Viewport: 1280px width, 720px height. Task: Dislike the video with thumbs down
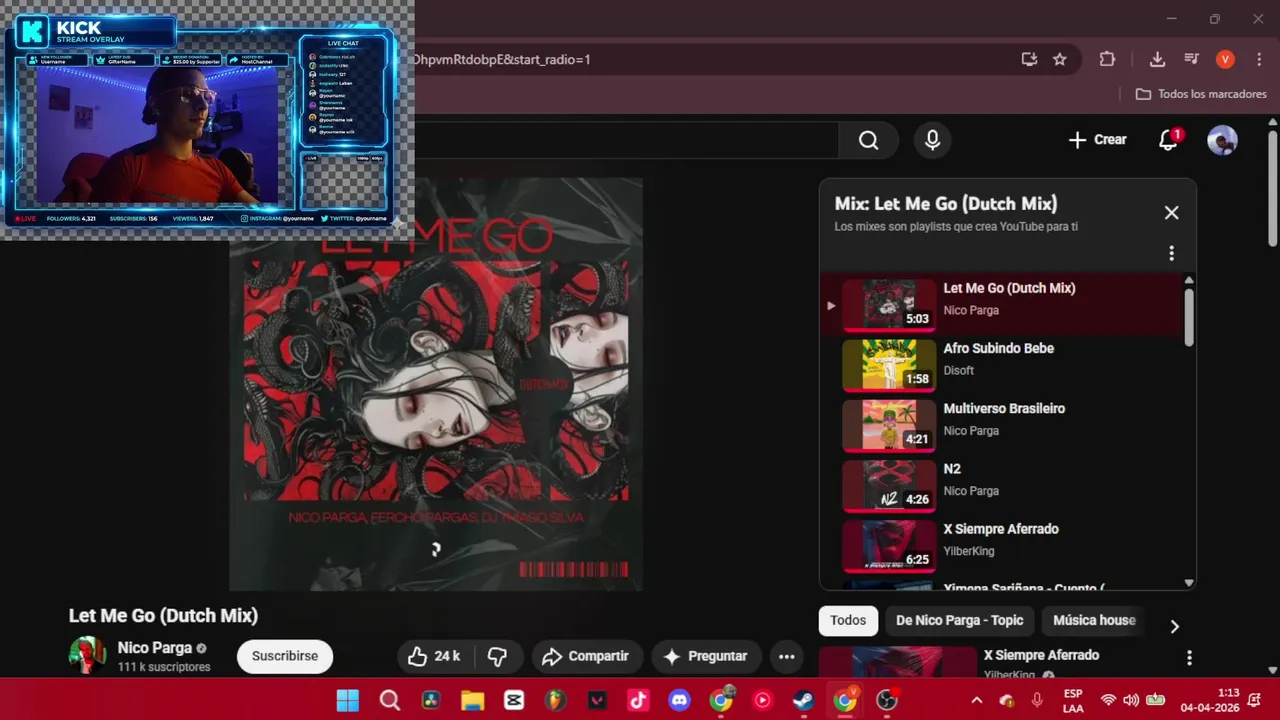pyautogui.click(x=497, y=656)
